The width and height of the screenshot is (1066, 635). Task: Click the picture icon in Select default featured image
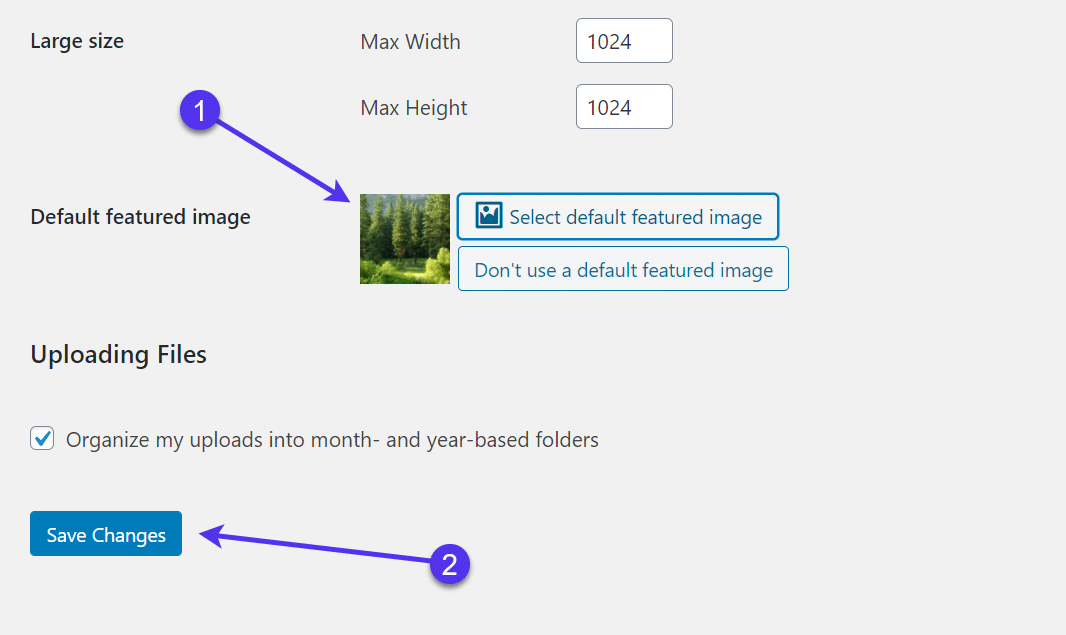pos(488,216)
